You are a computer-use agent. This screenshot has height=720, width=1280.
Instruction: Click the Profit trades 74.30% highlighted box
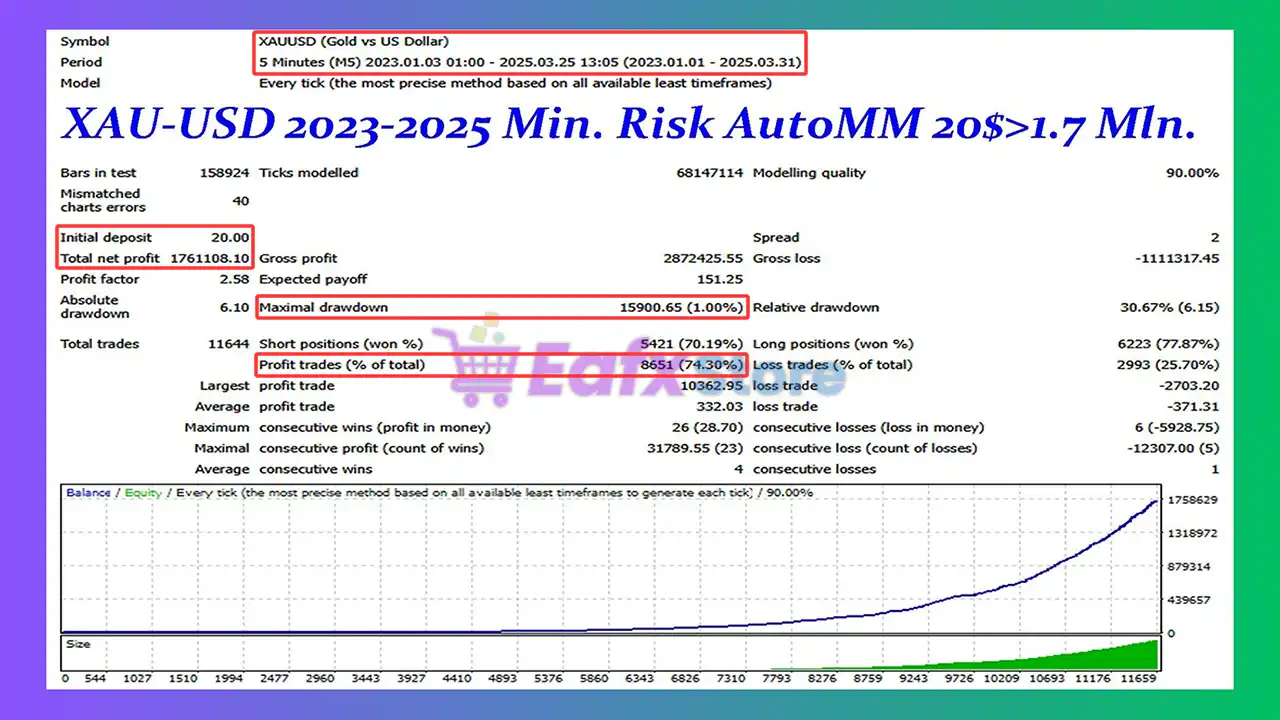pos(500,364)
